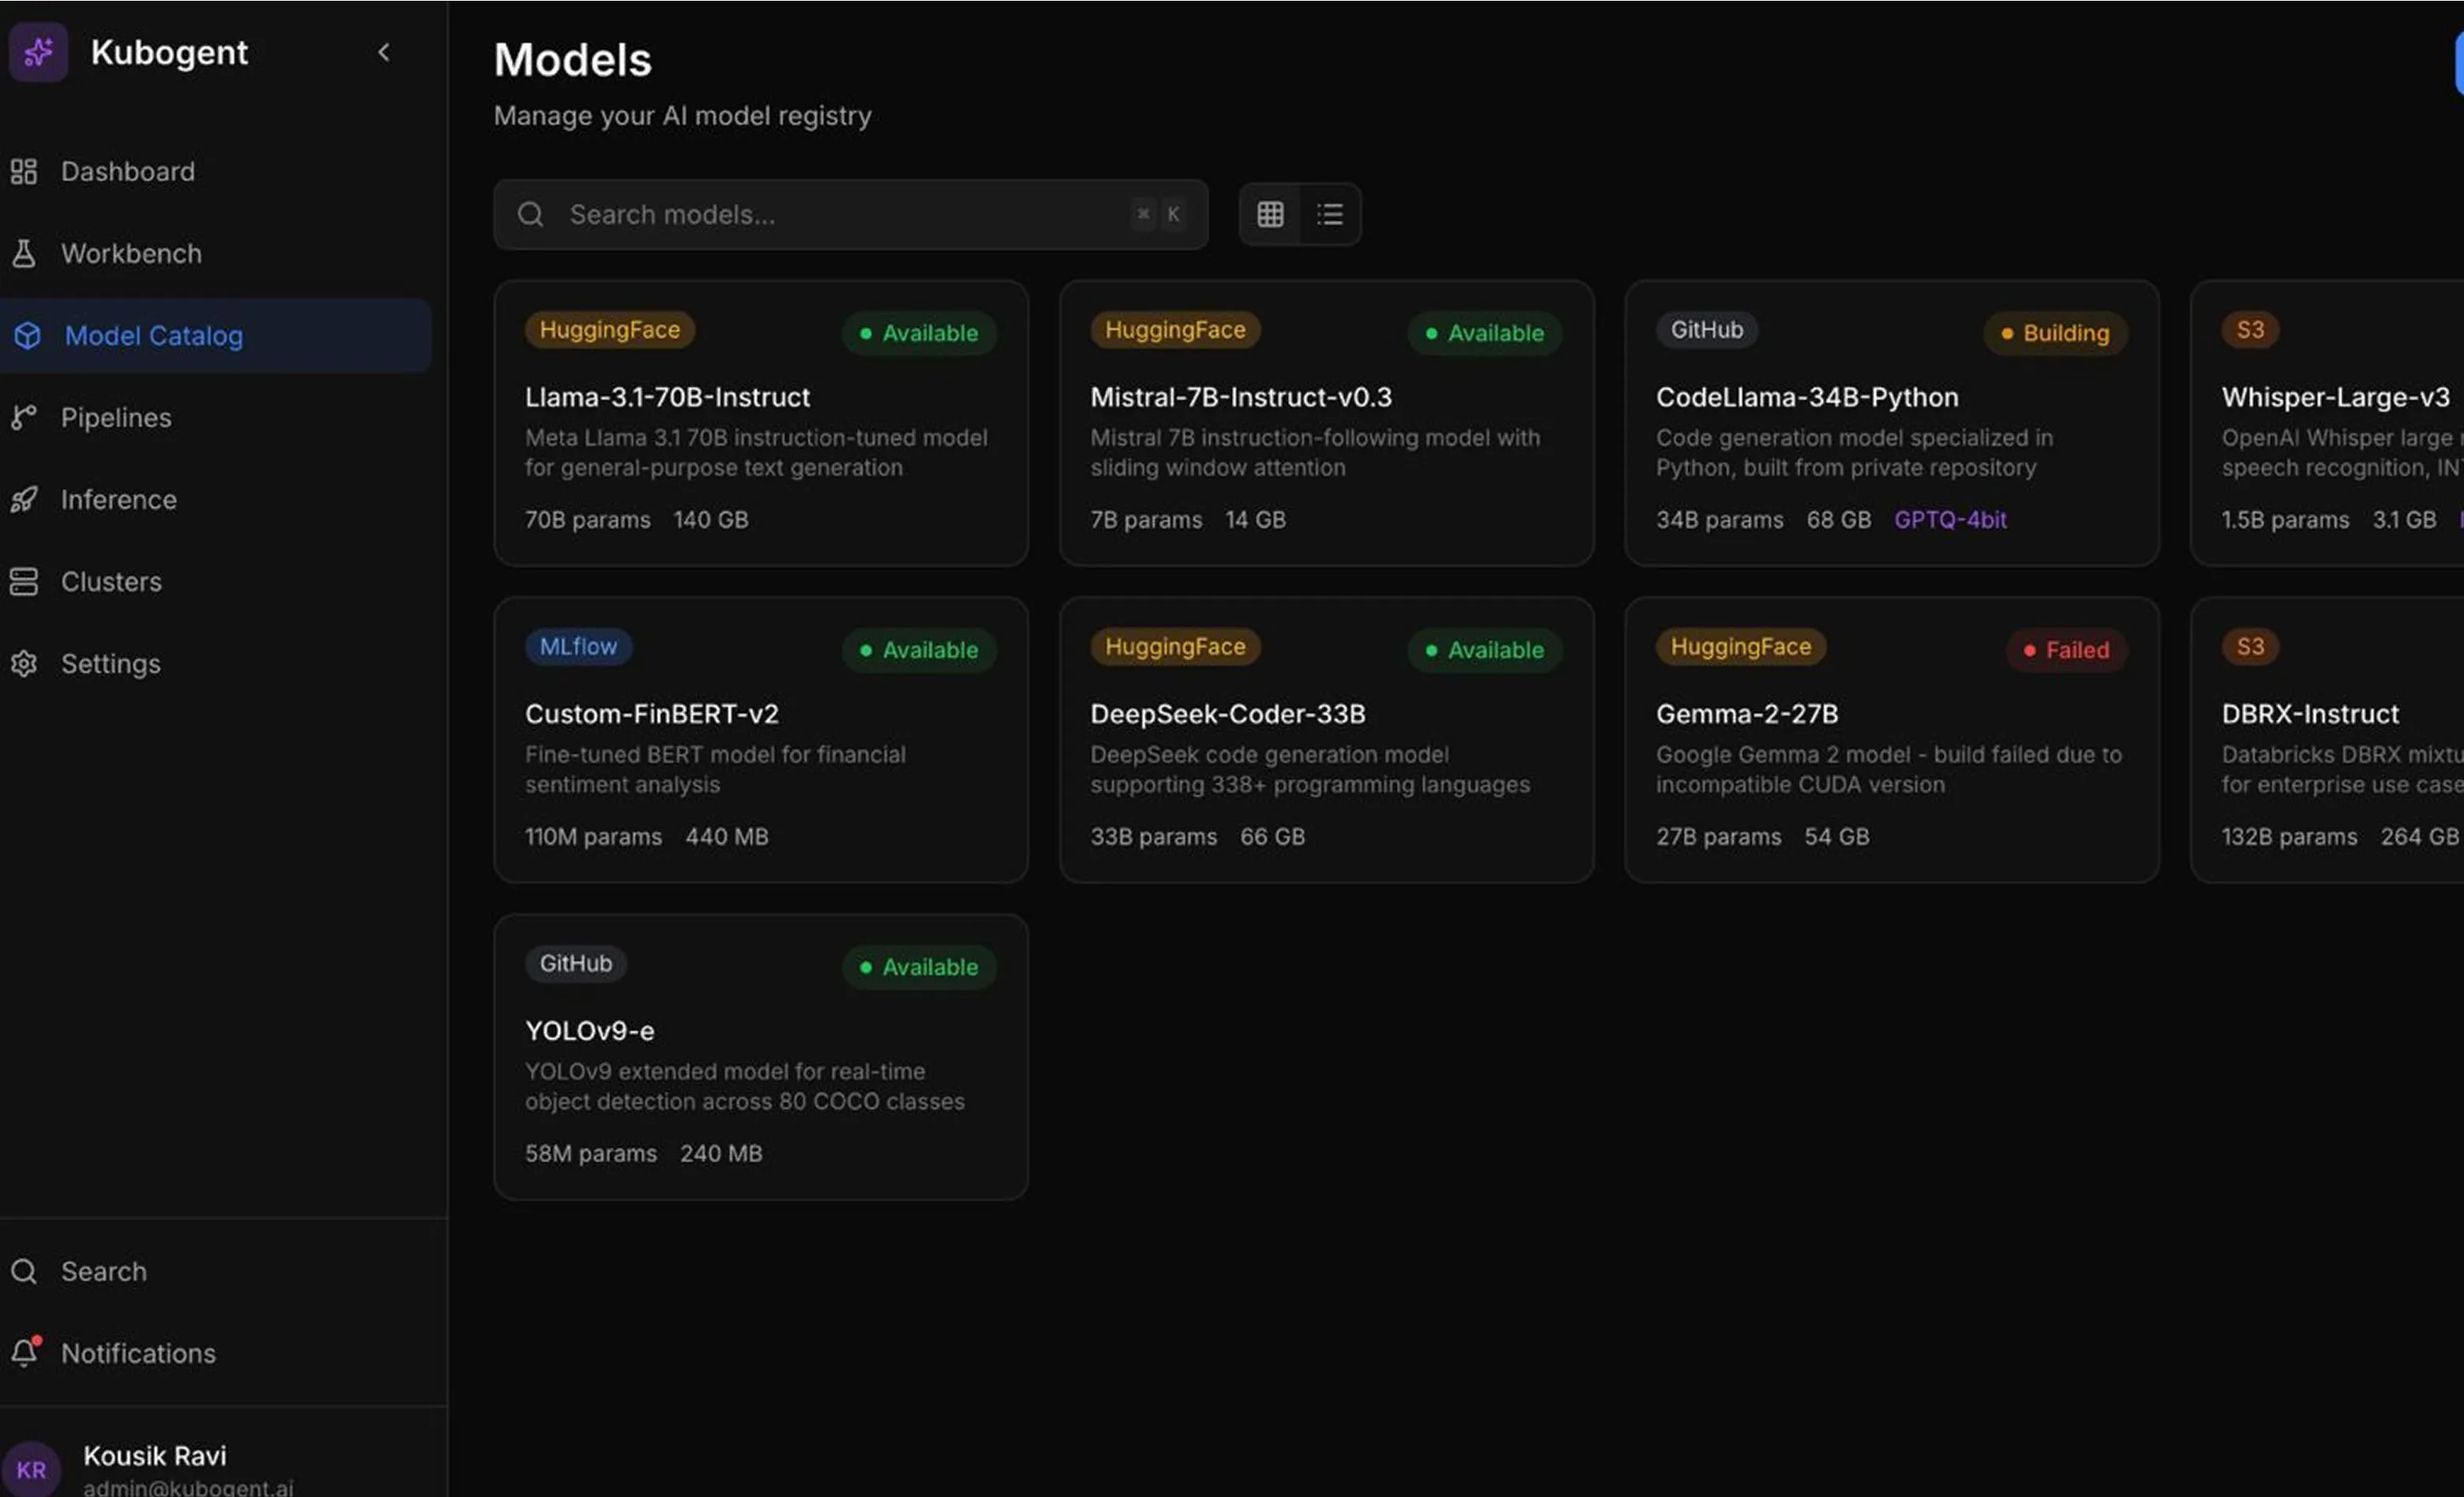Click GitHub tag on YOLOv9-e card

(x=576, y=964)
